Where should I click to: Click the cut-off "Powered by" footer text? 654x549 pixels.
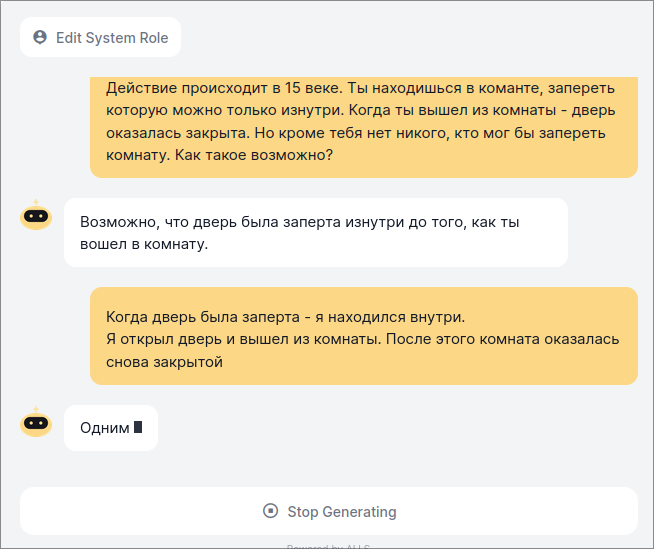pos(329,546)
